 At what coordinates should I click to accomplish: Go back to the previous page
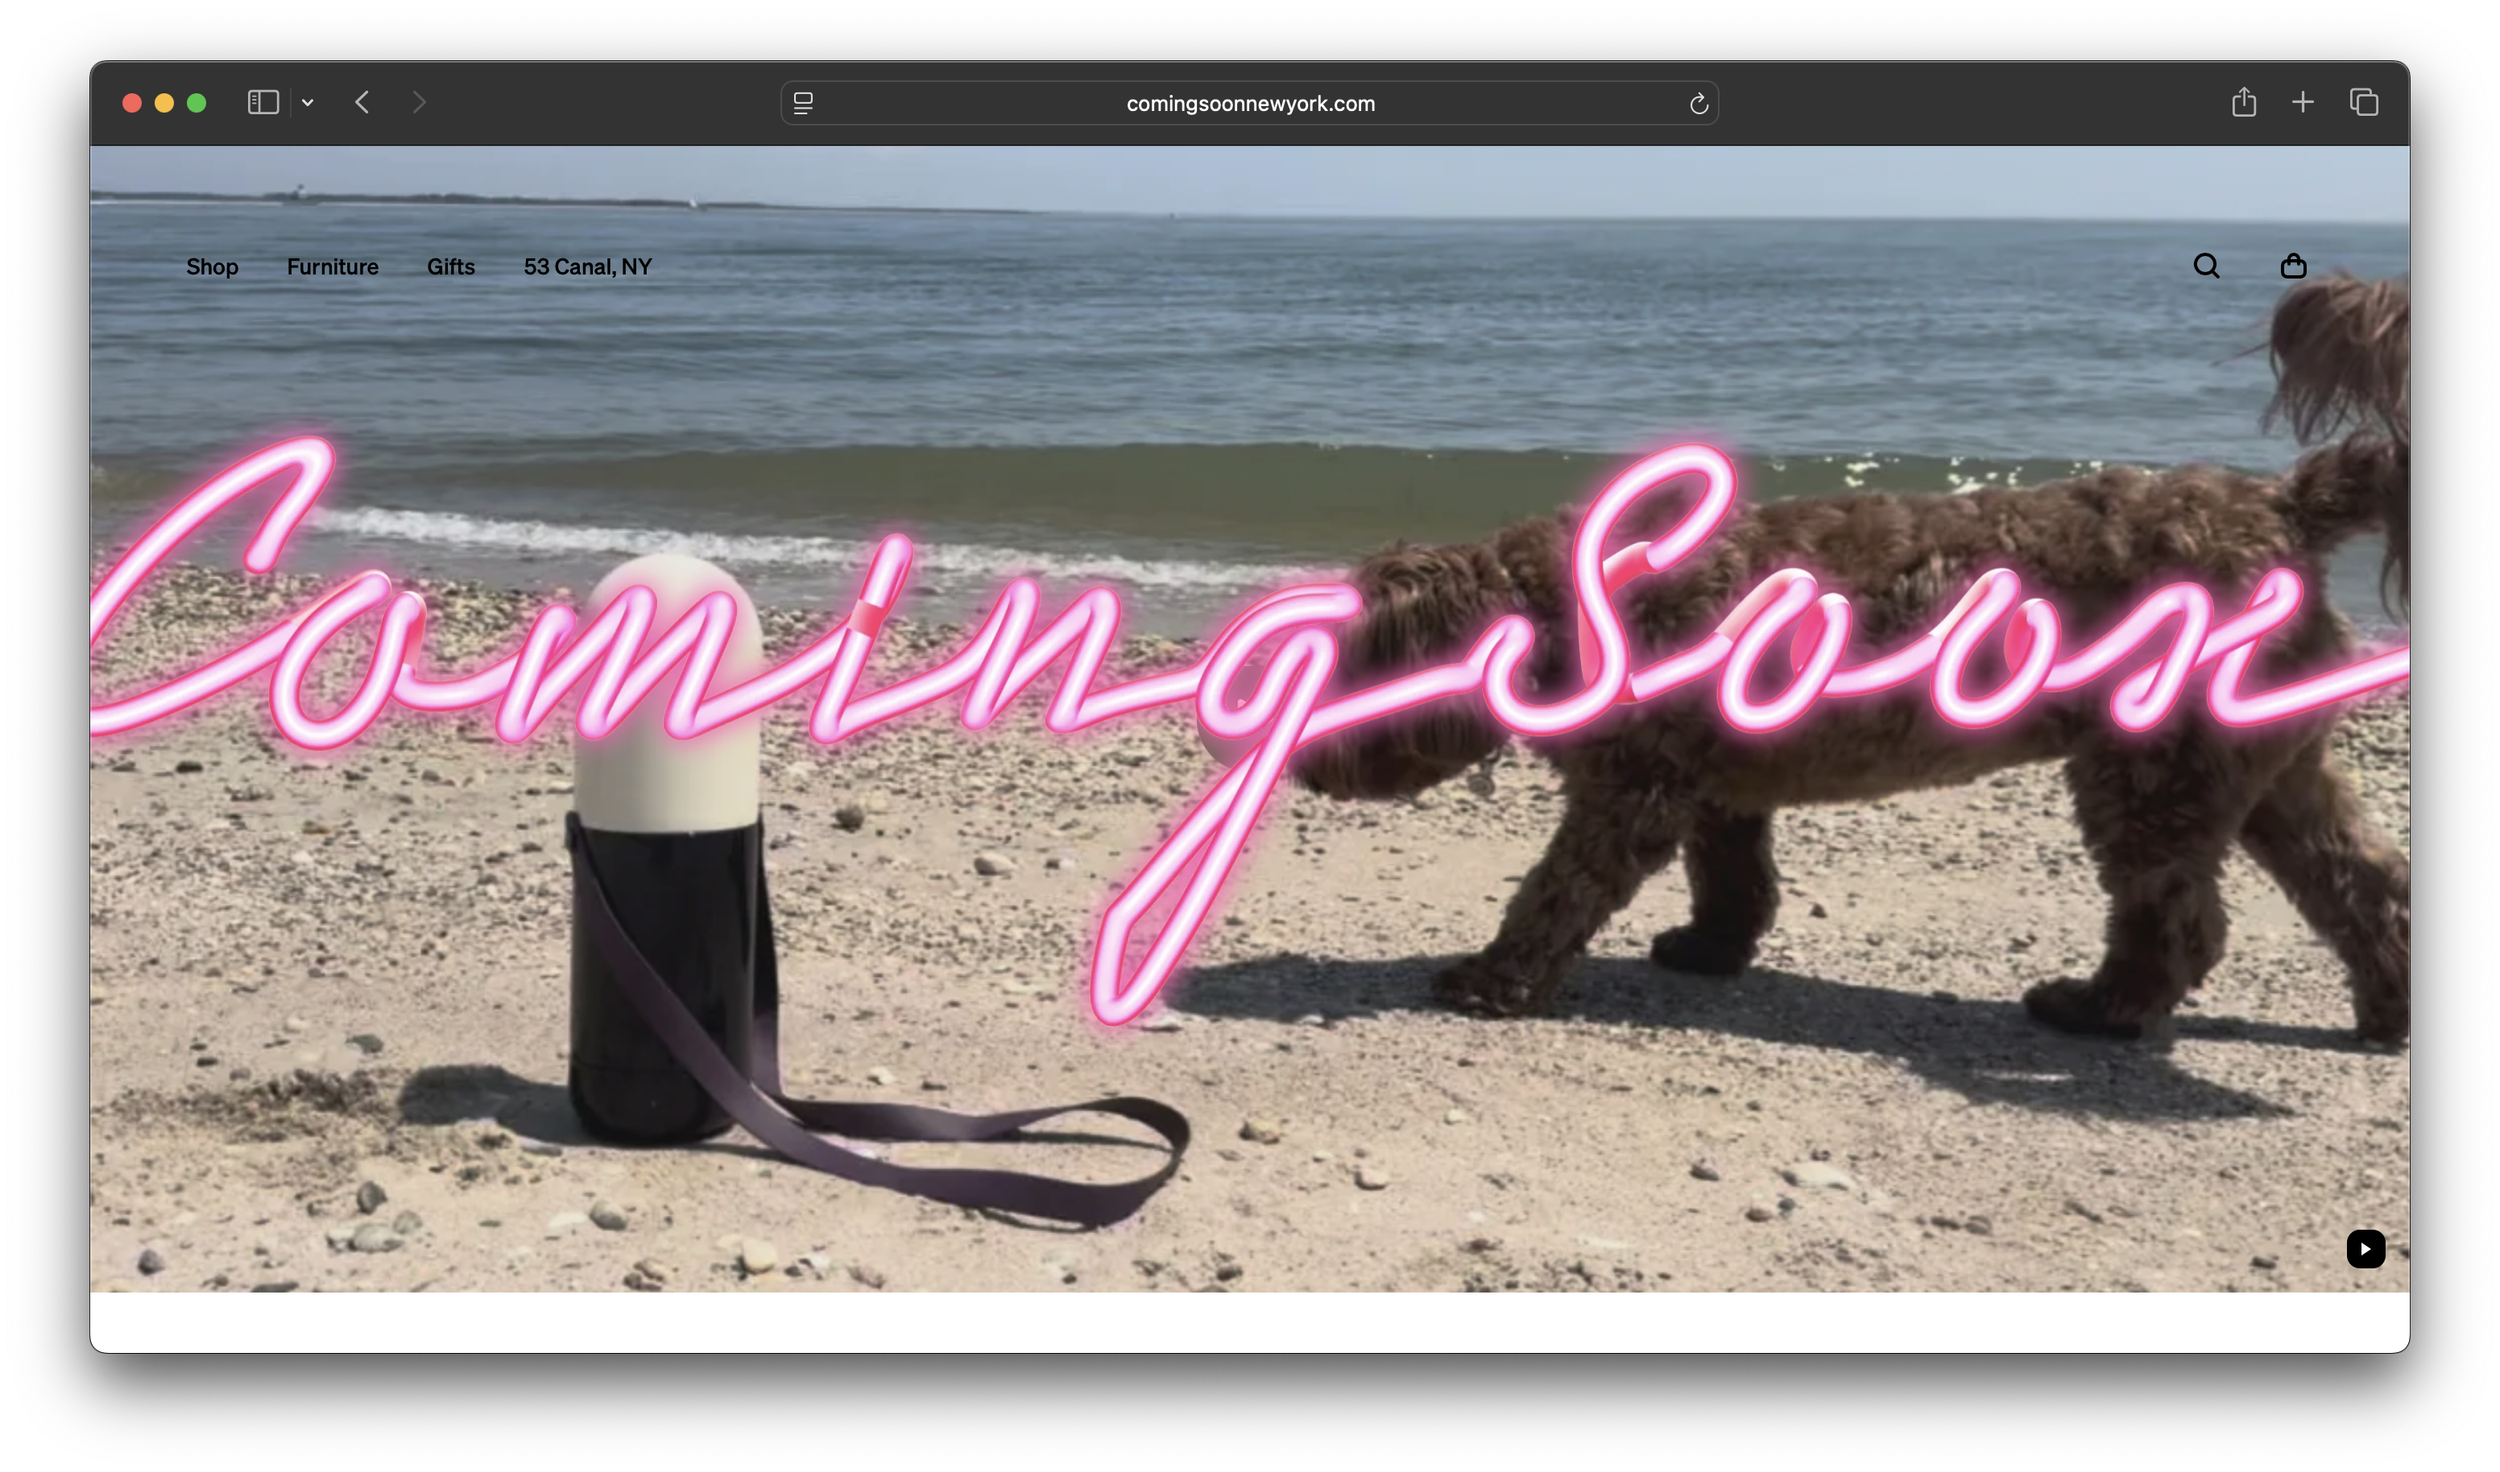click(x=362, y=103)
